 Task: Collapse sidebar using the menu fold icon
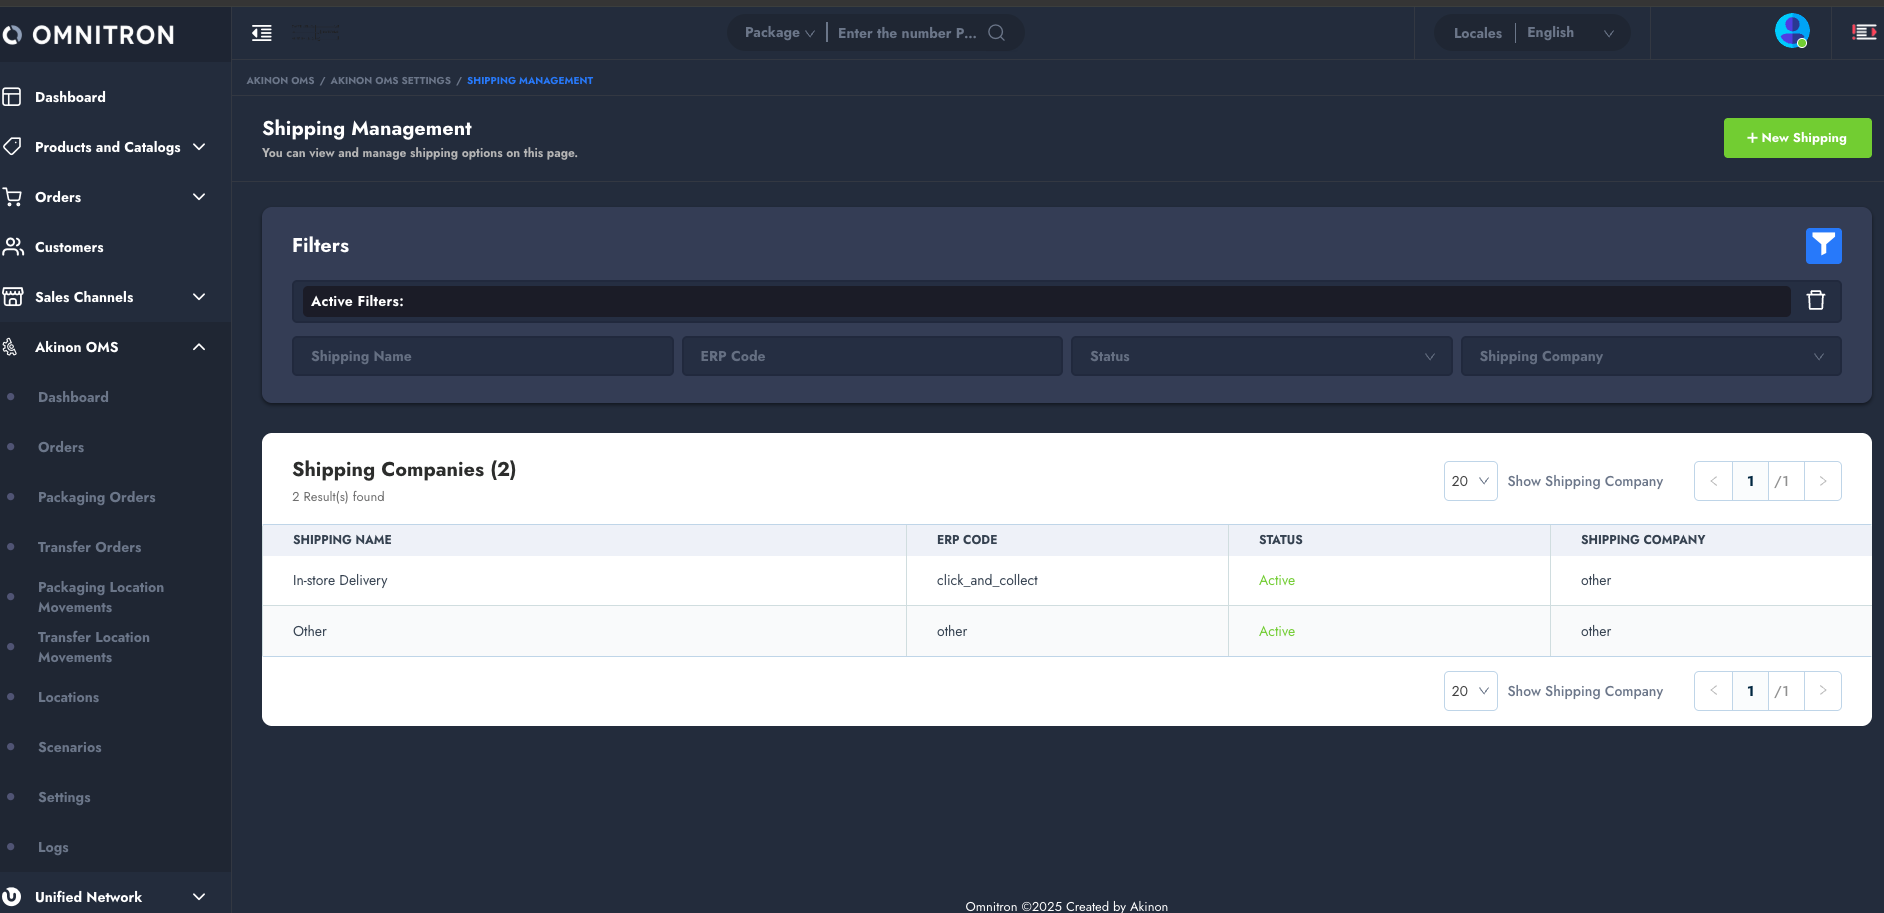(x=262, y=33)
